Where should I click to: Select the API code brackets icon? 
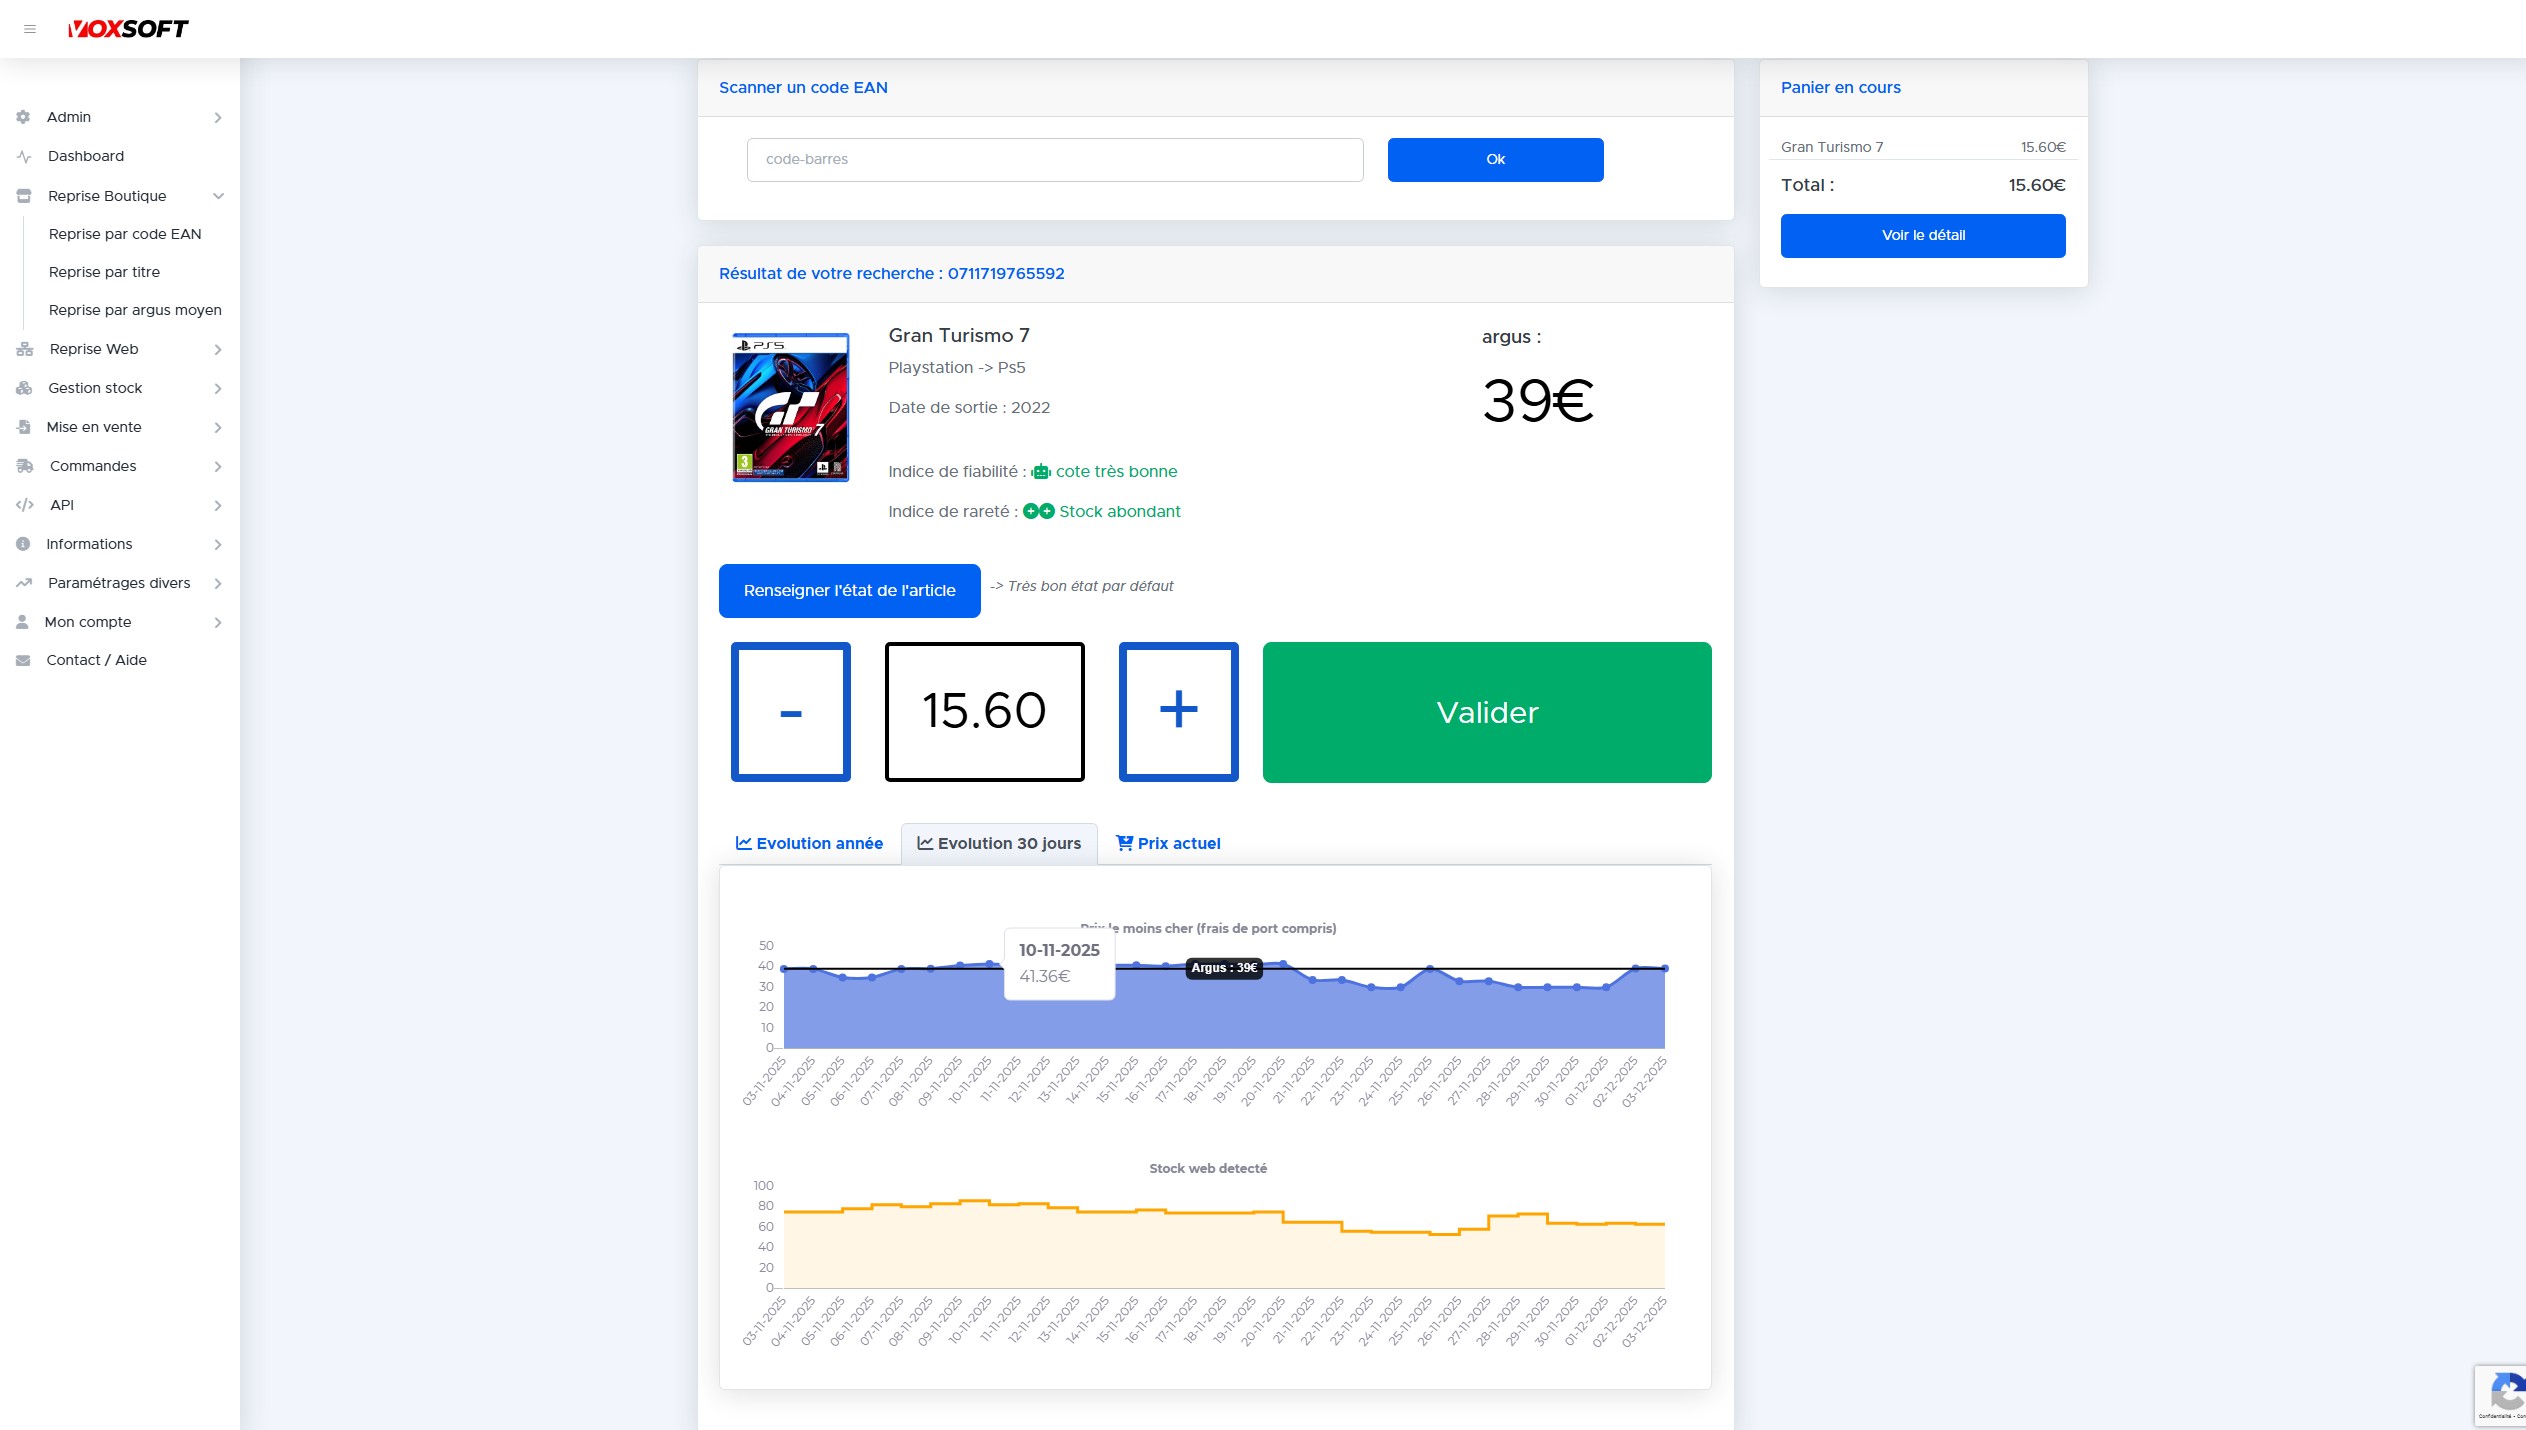(25, 505)
